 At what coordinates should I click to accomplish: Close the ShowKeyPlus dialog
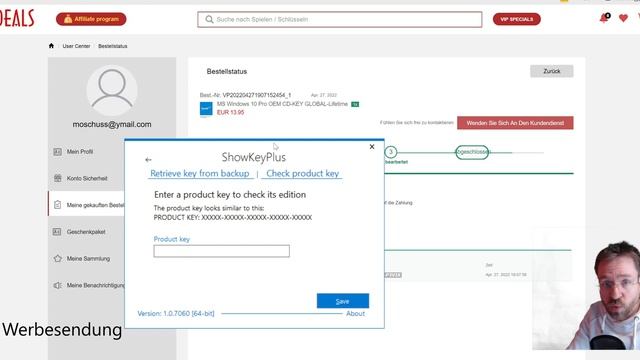tap(372, 147)
